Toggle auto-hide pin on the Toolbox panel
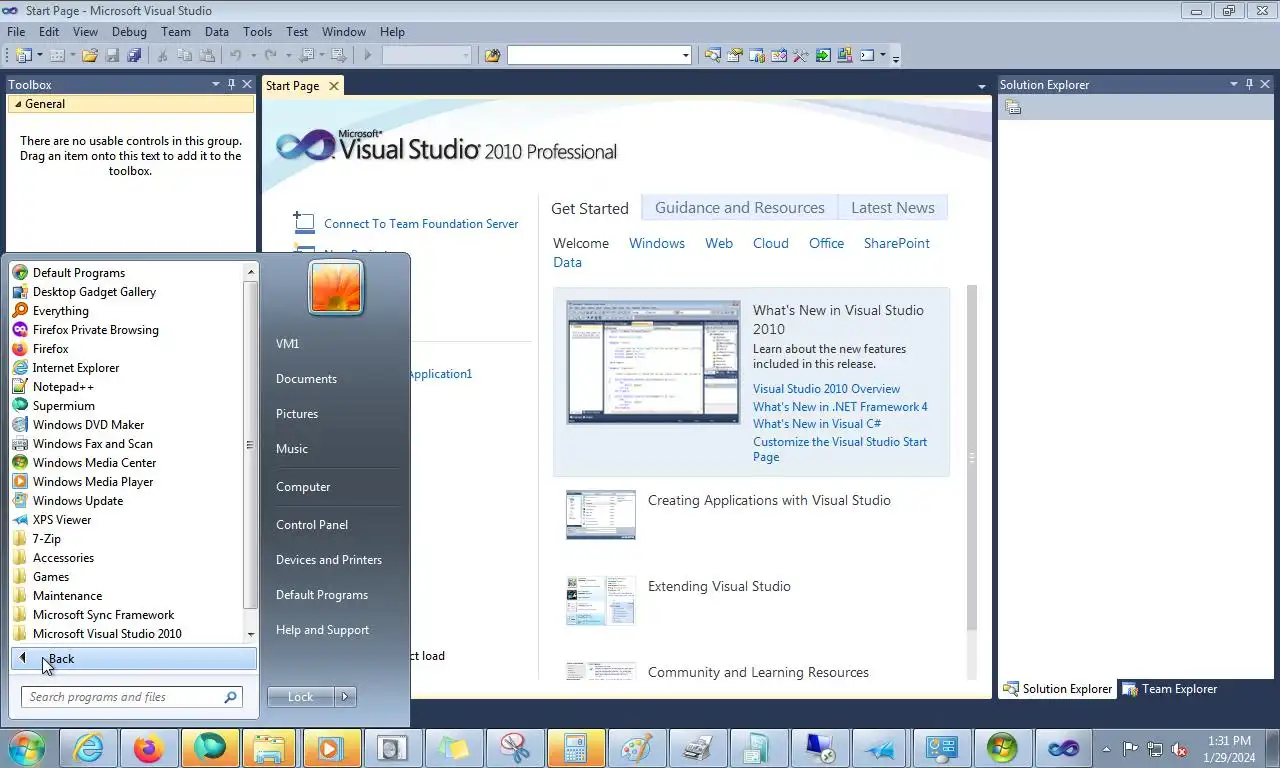This screenshot has height=768, width=1280. (231, 85)
